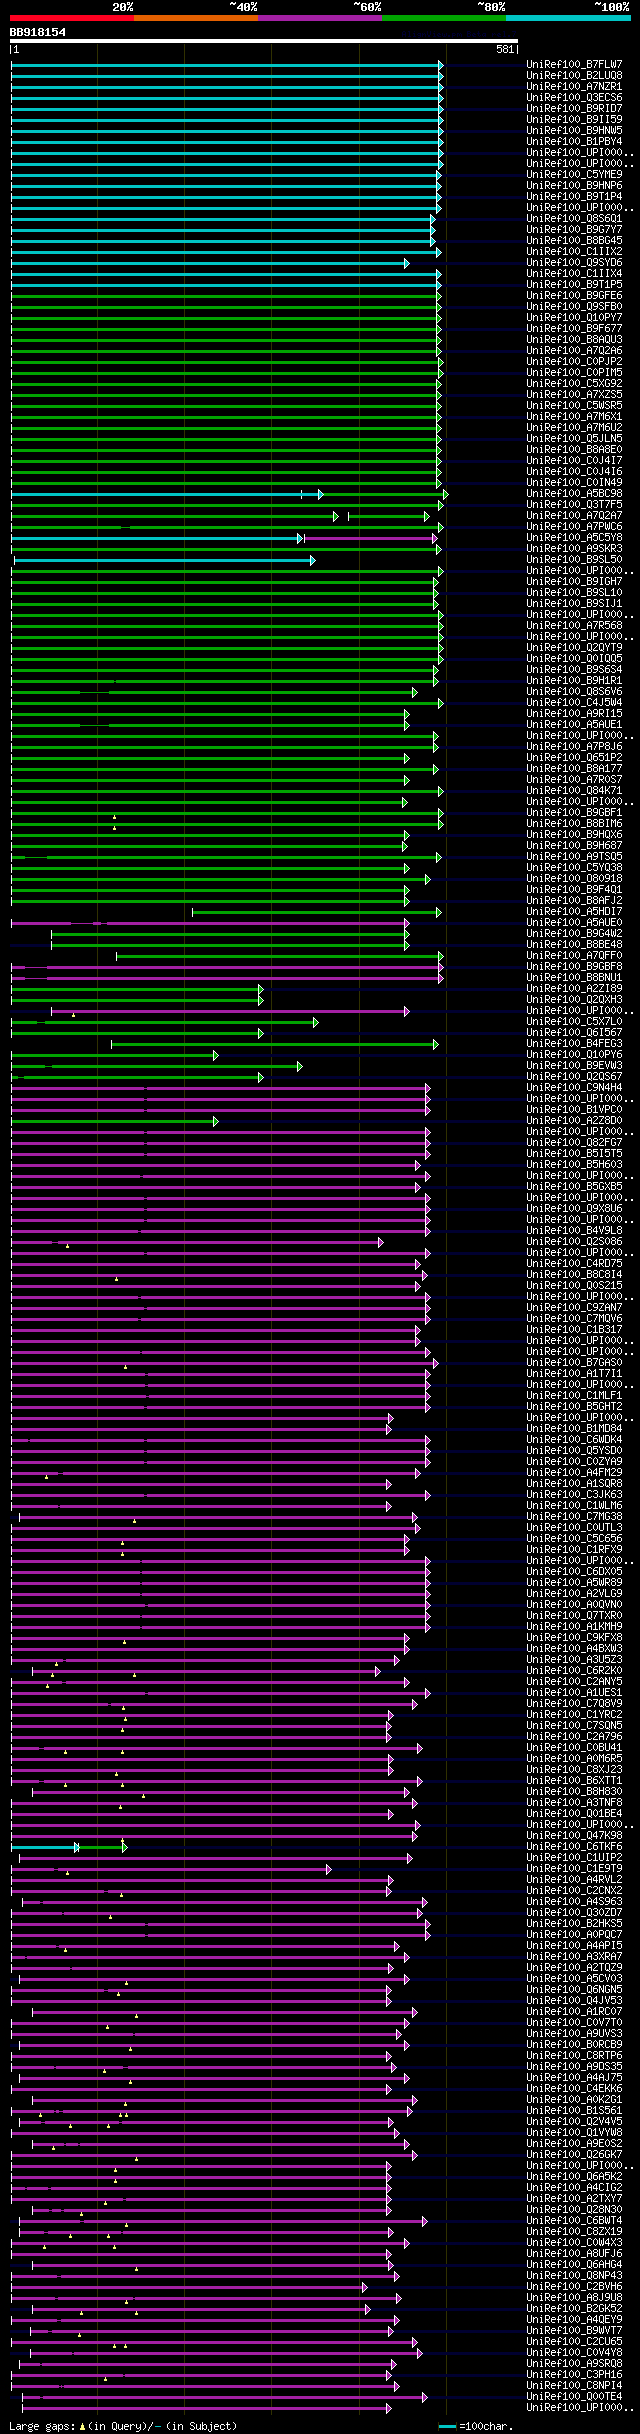
Task: Select hit label UniRef100_A5BC98
Action: [574, 493]
